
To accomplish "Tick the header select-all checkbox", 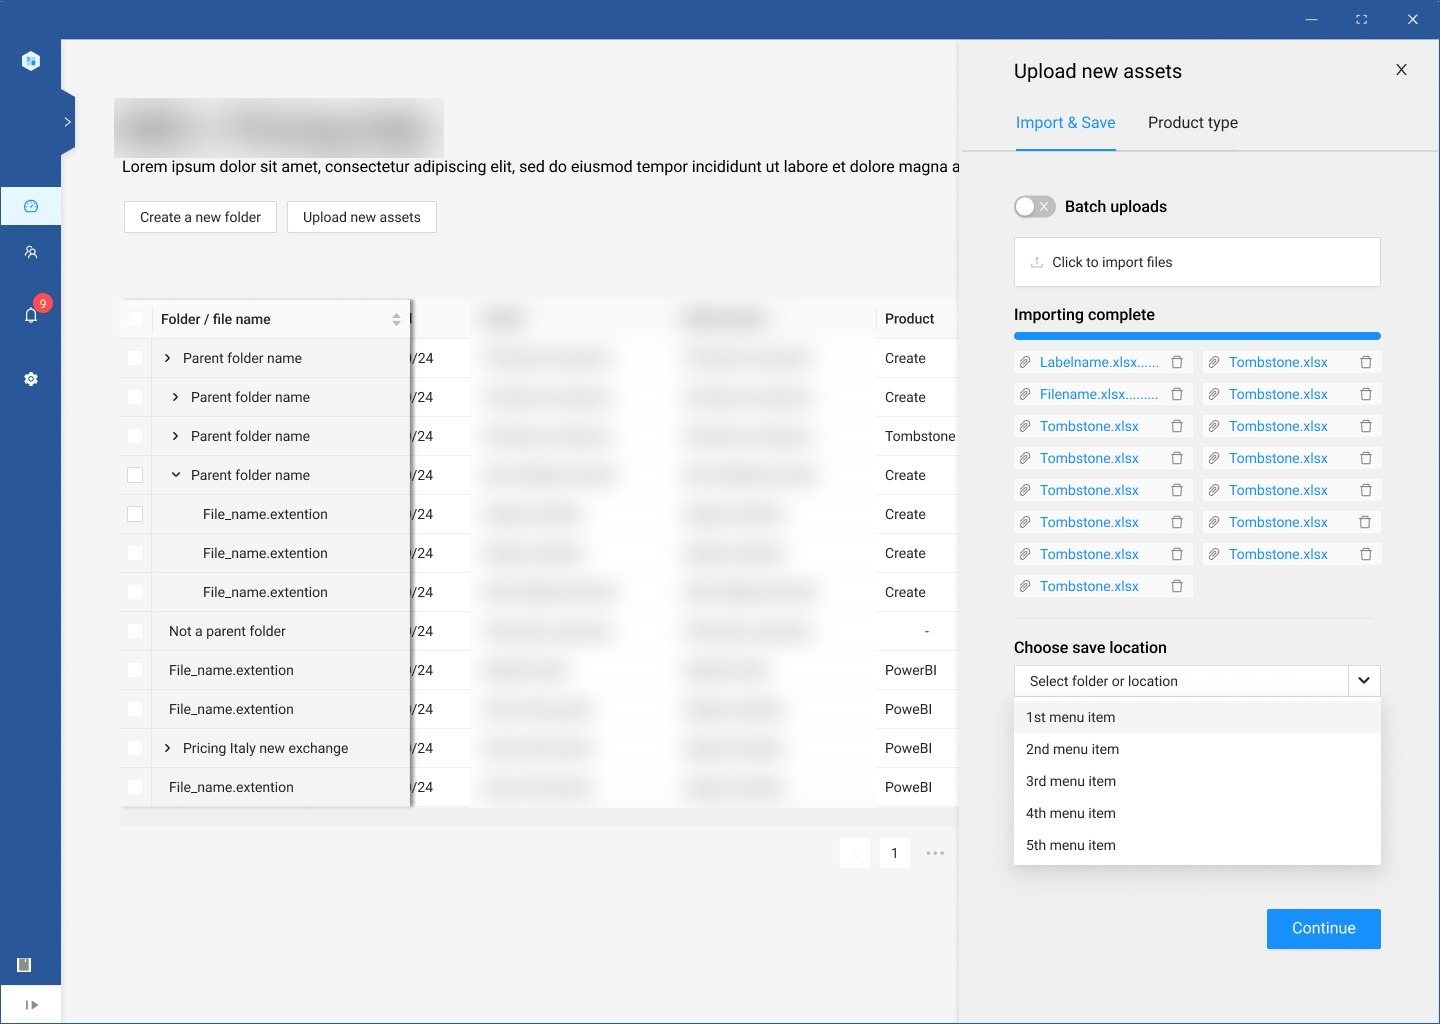I will pos(135,319).
